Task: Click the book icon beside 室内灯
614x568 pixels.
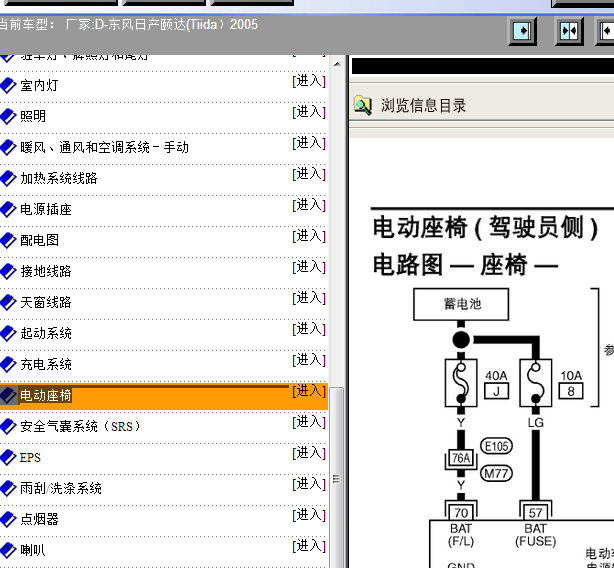Action: 8,85
